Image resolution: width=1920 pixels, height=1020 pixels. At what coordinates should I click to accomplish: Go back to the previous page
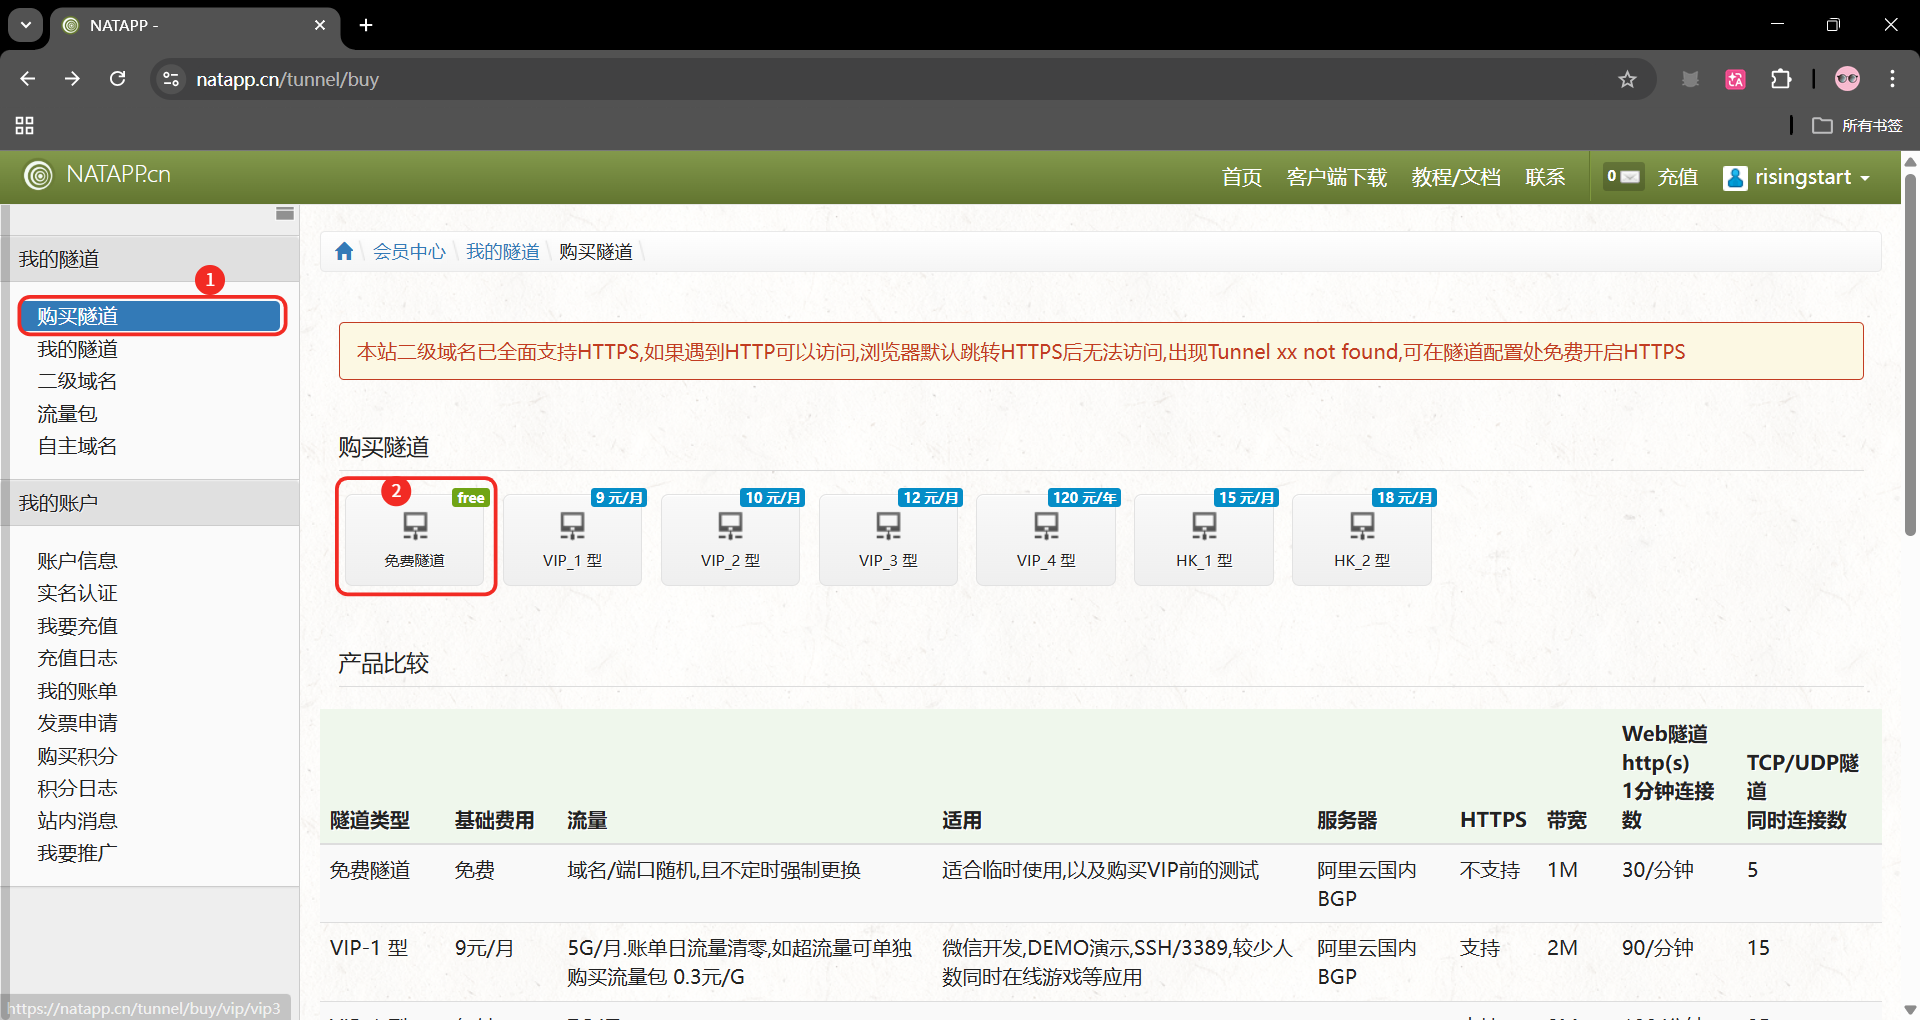28,79
